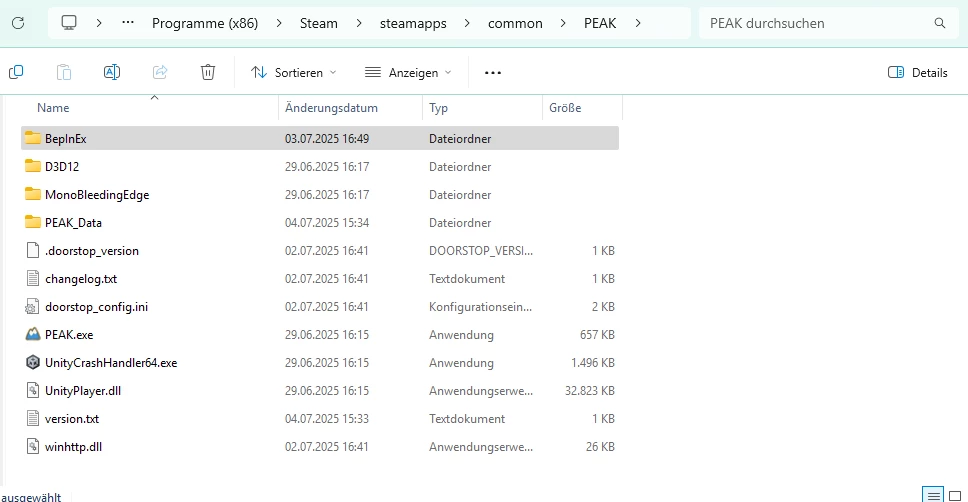
Task: Select the D3D12 folder icon
Action: tap(33, 166)
